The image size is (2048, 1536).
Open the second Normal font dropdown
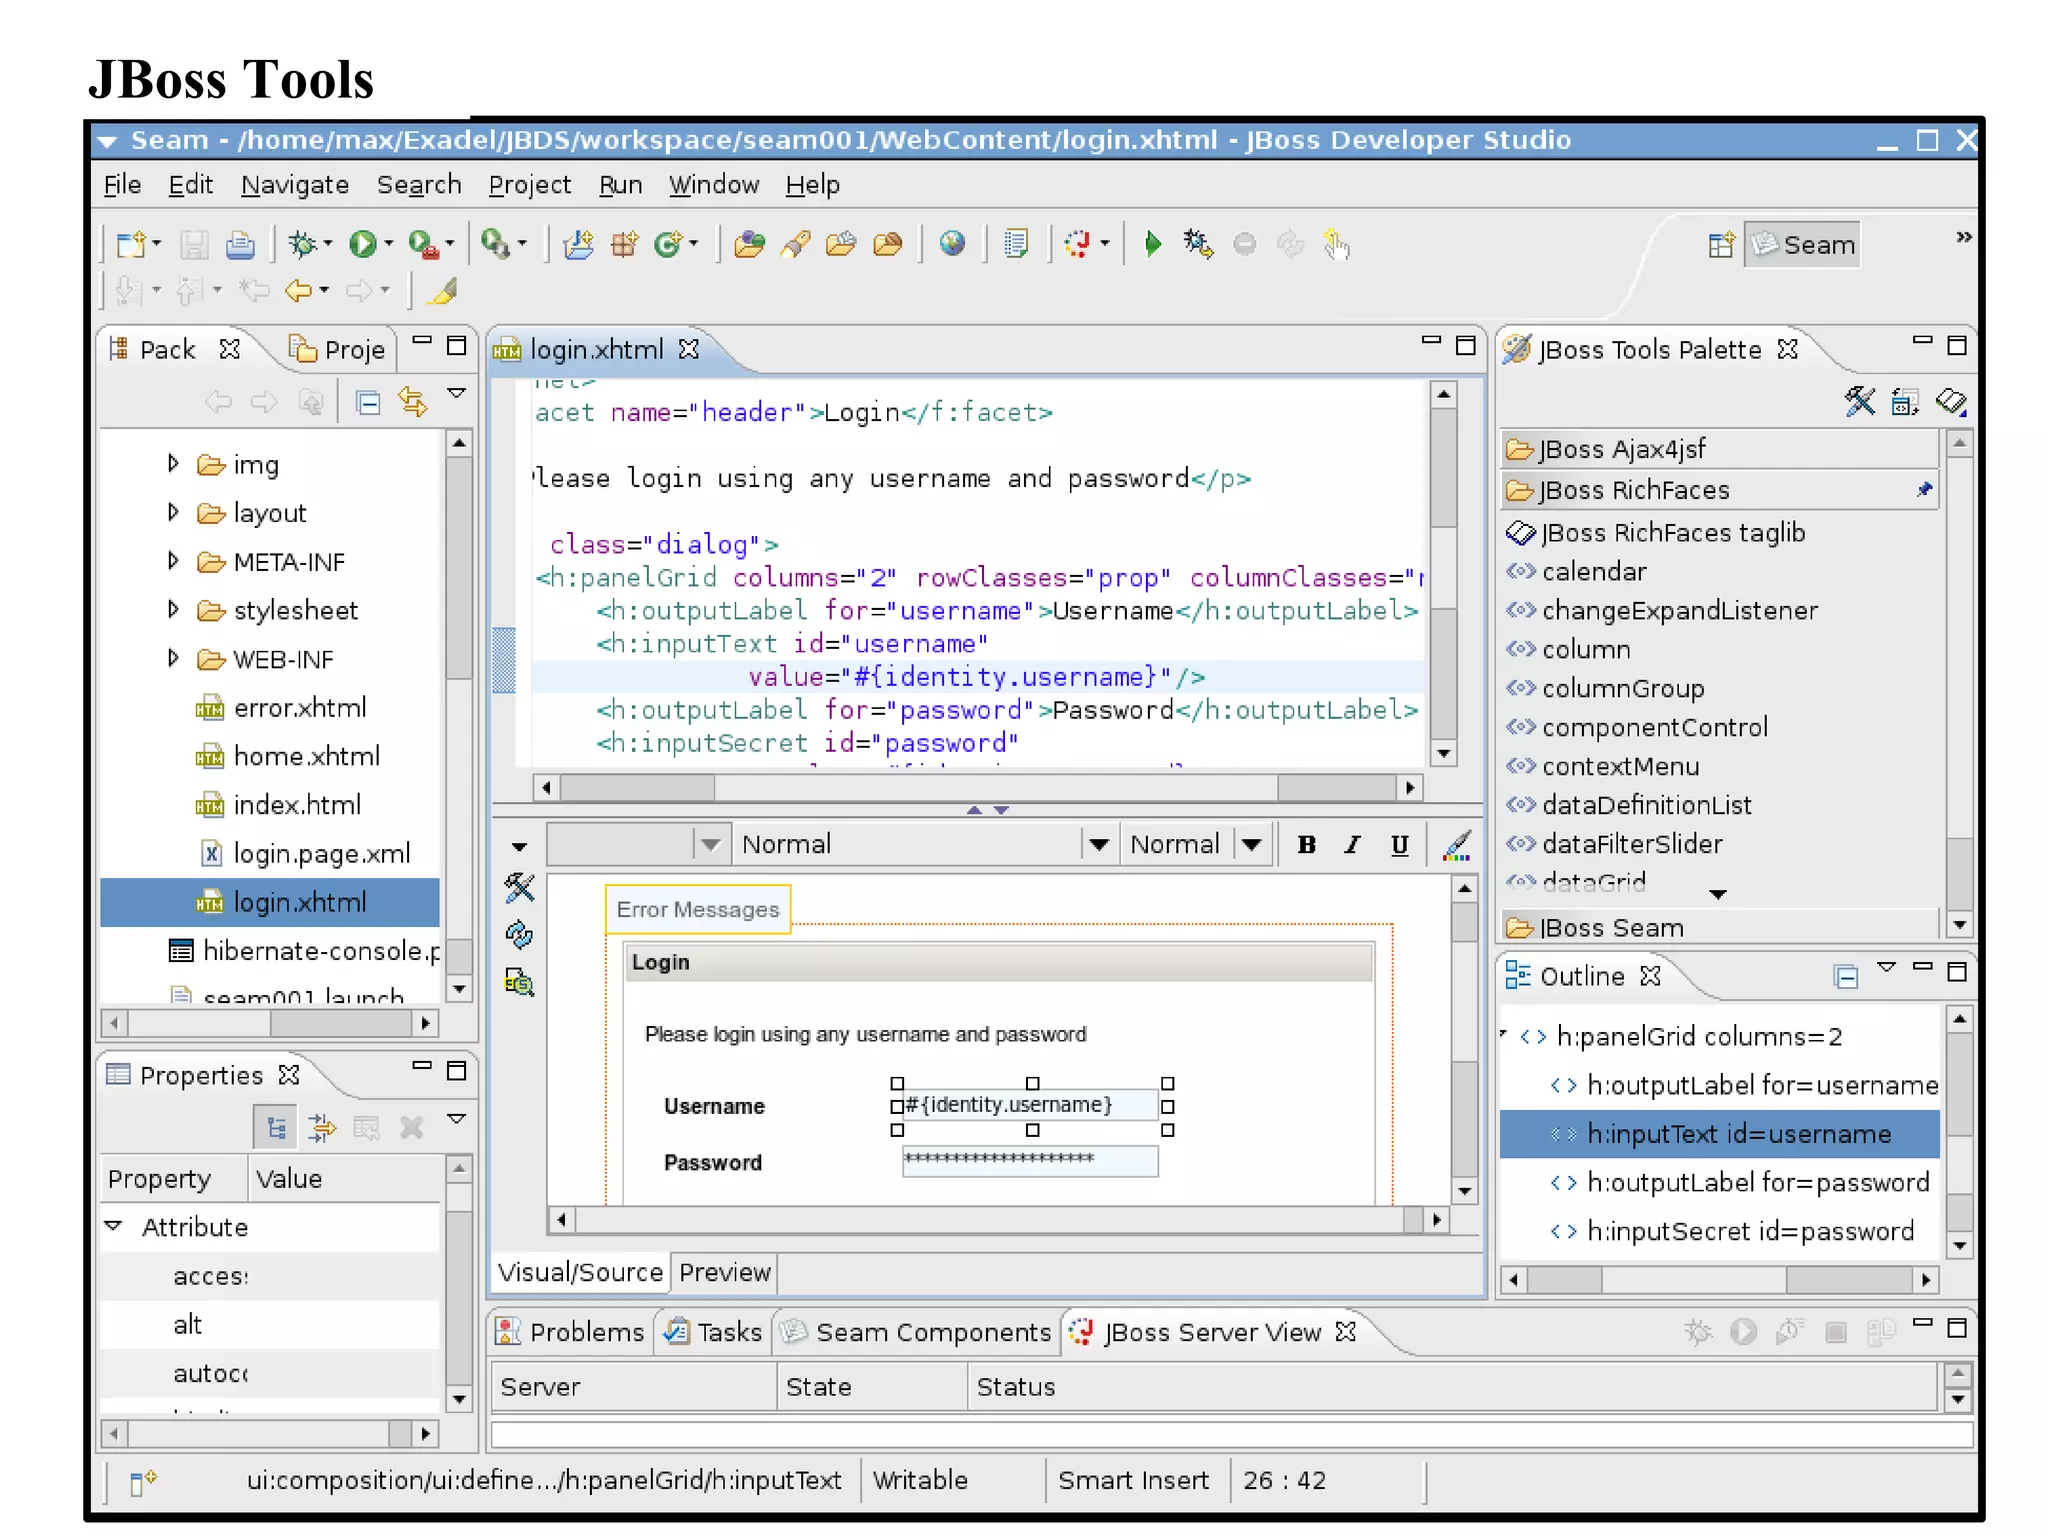(x=1251, y=845)
